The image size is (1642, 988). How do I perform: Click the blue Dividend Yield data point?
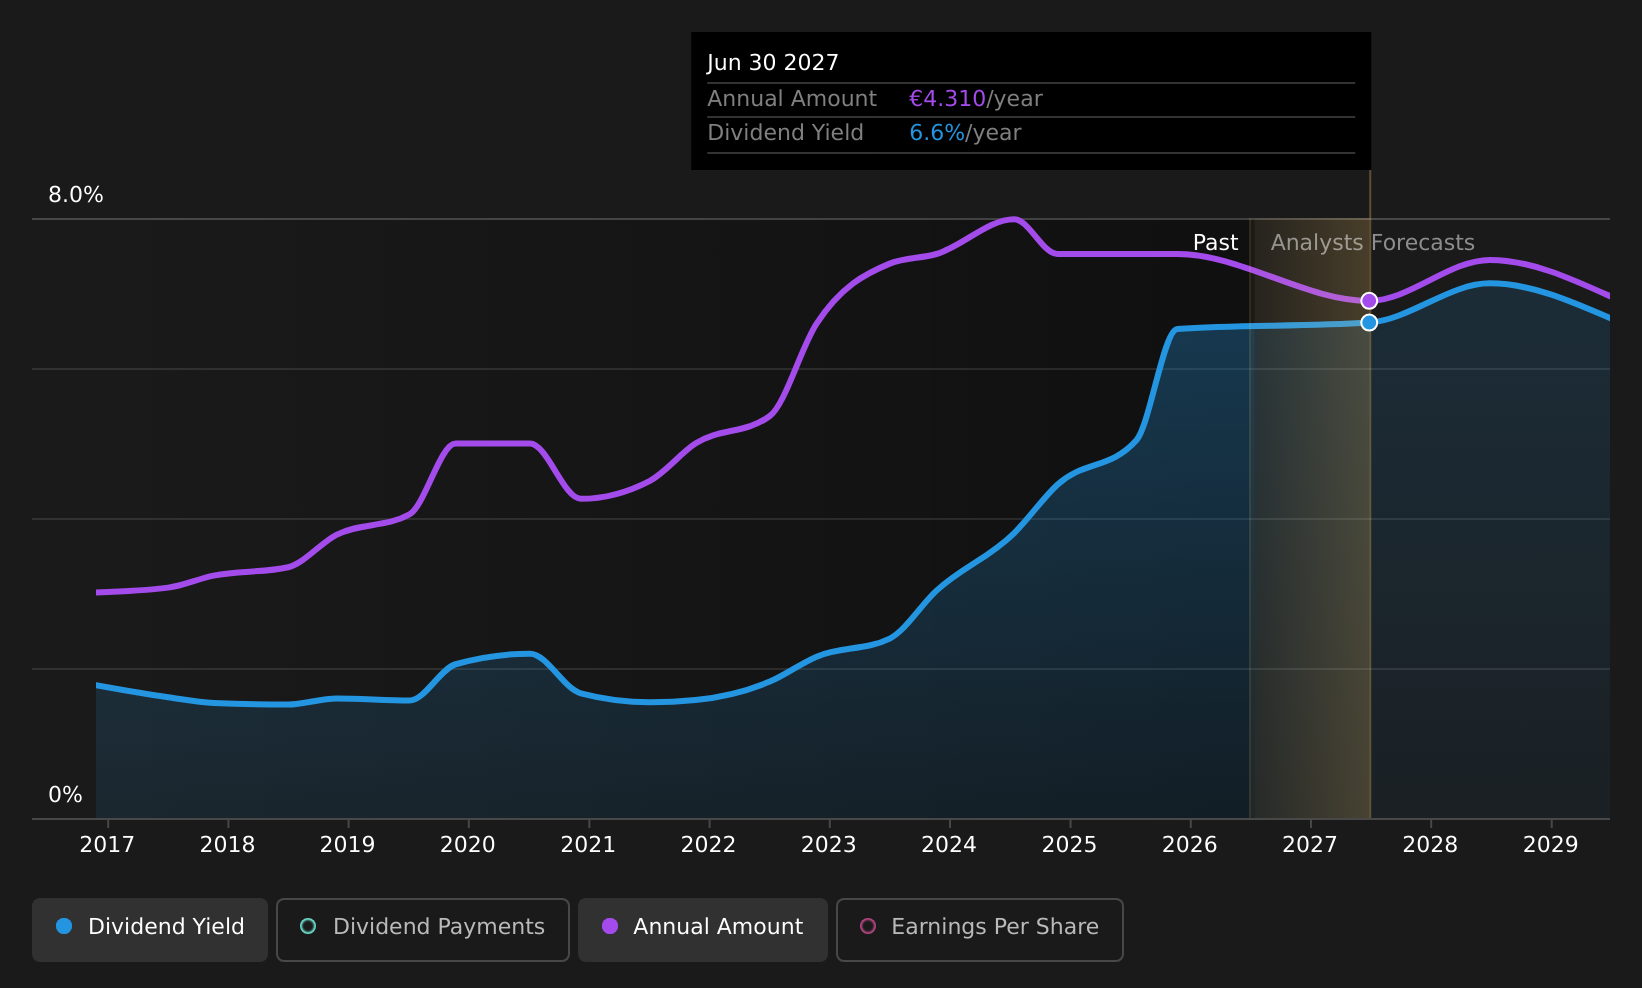[1369, 322]
